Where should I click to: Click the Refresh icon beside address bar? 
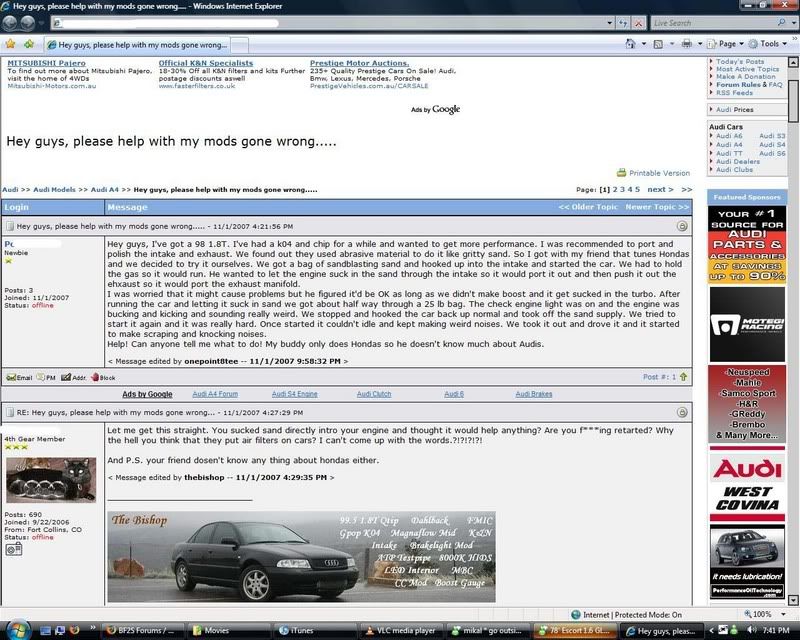pyautogui.click(x=623, y=23)
